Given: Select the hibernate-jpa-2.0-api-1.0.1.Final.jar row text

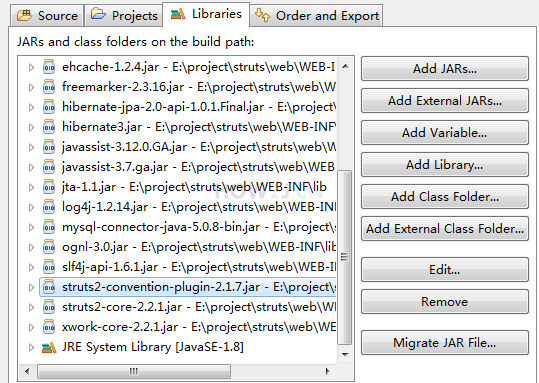Looking at the screenshot, I should [x=199, y=107].
